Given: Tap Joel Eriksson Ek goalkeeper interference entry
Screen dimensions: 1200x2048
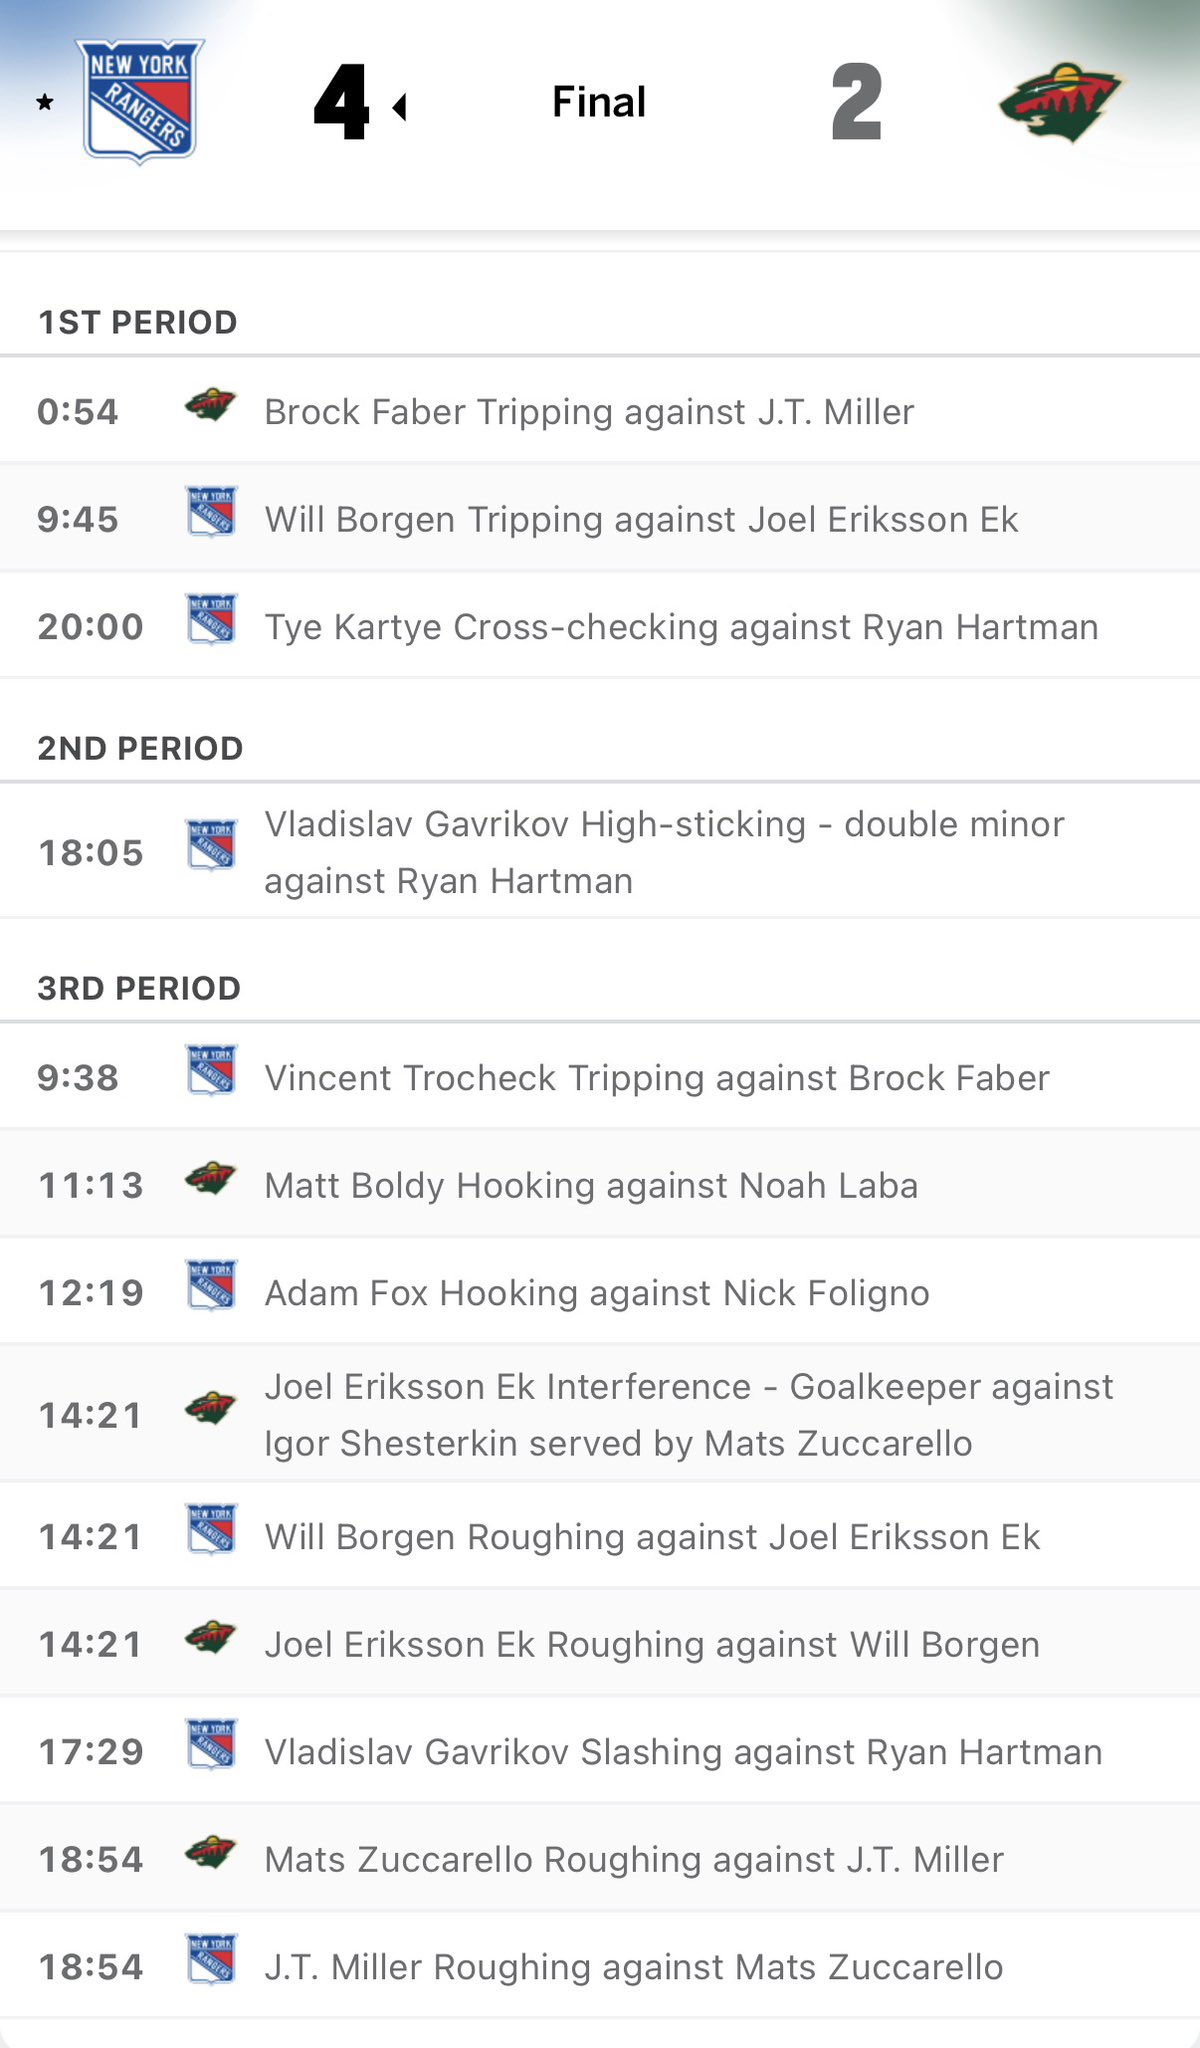Looking at the screenshot, I should (x=688, y=1415).
